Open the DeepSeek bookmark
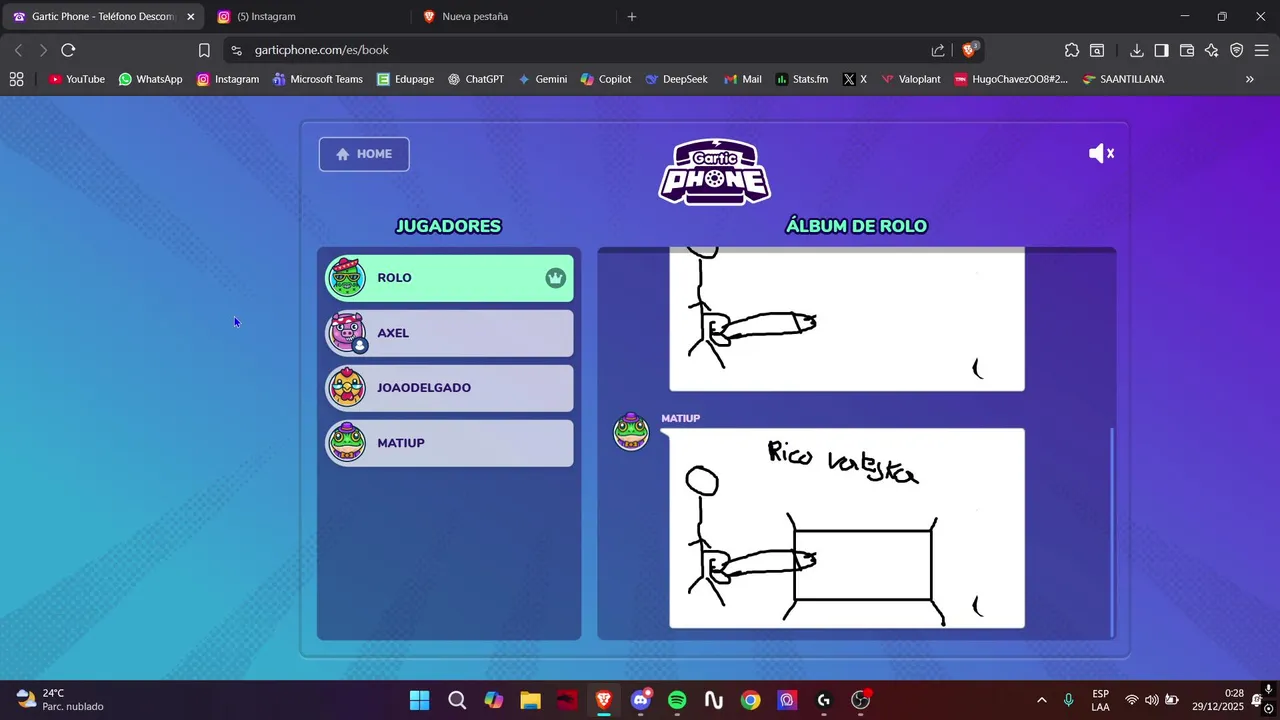 click(x=676, y=79)
